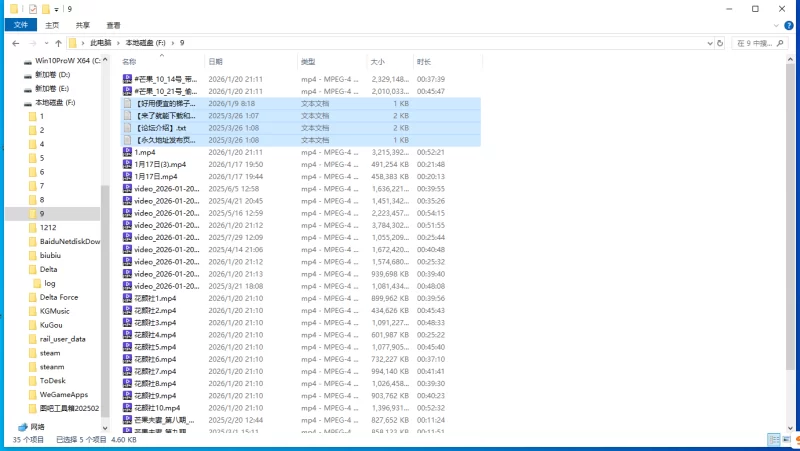Open the KuGou folder in sidebar
Screen dimensions: 800x451
[x=49, y=325]
